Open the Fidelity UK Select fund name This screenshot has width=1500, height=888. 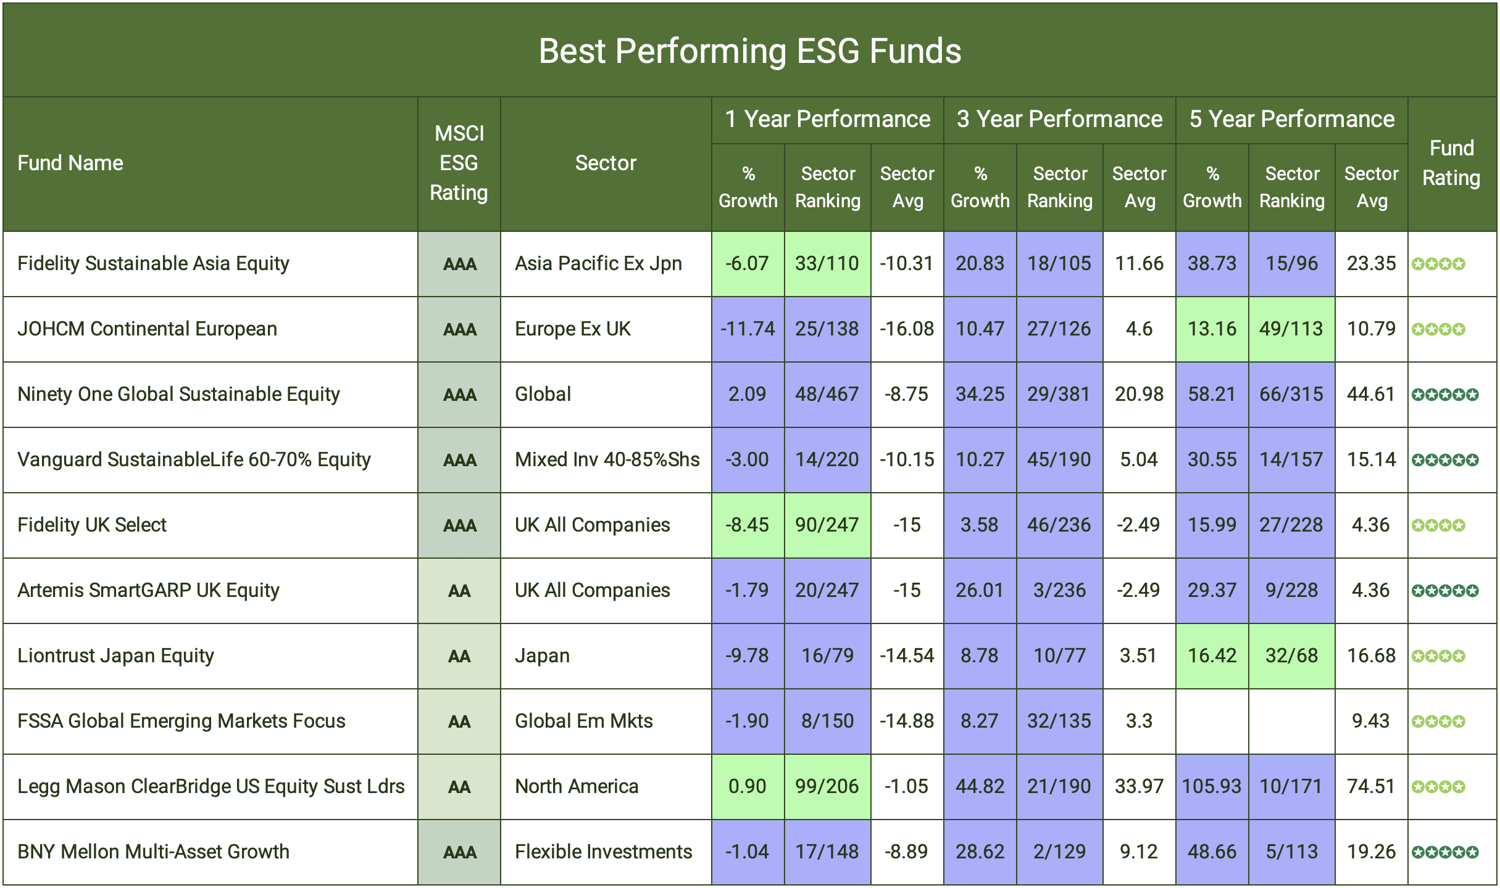point(92,525)
